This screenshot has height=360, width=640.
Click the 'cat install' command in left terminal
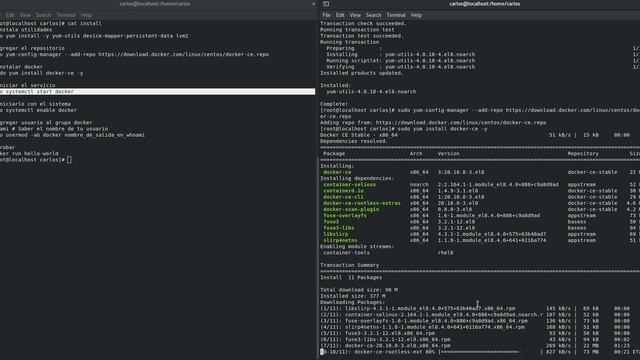84,23
